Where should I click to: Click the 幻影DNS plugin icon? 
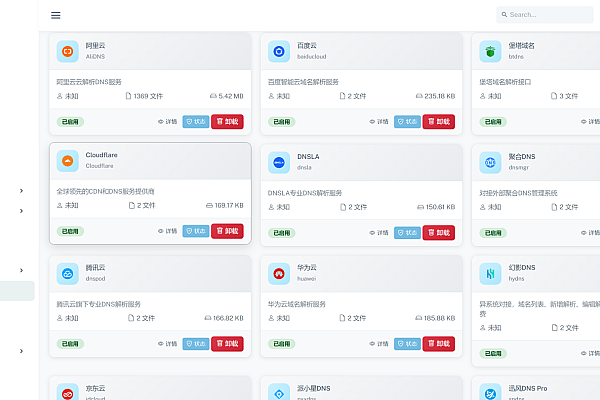[490, 274]
